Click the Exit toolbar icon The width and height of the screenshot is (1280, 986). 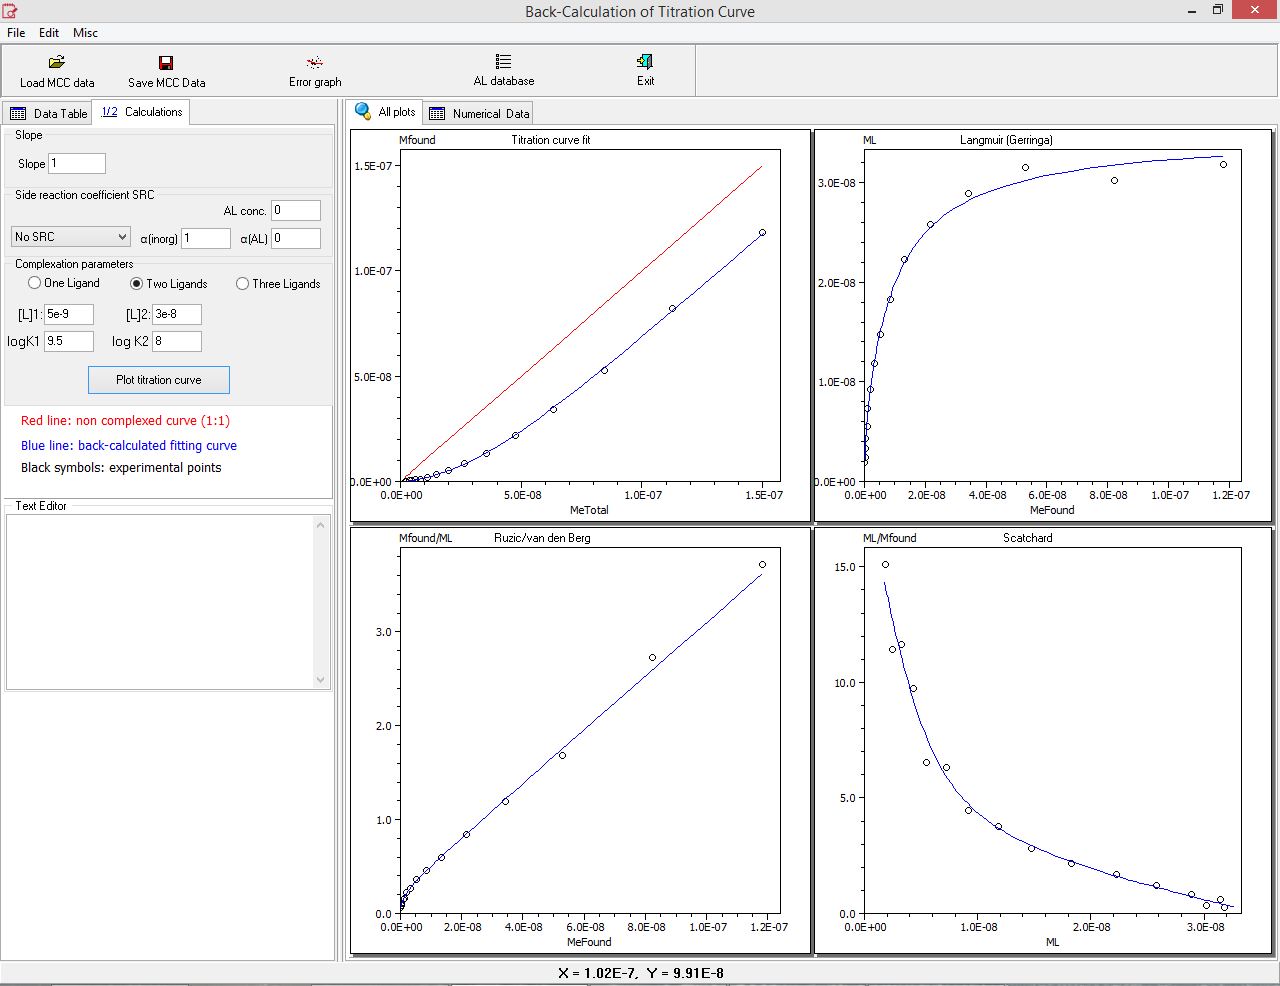[x=645, y=62]
